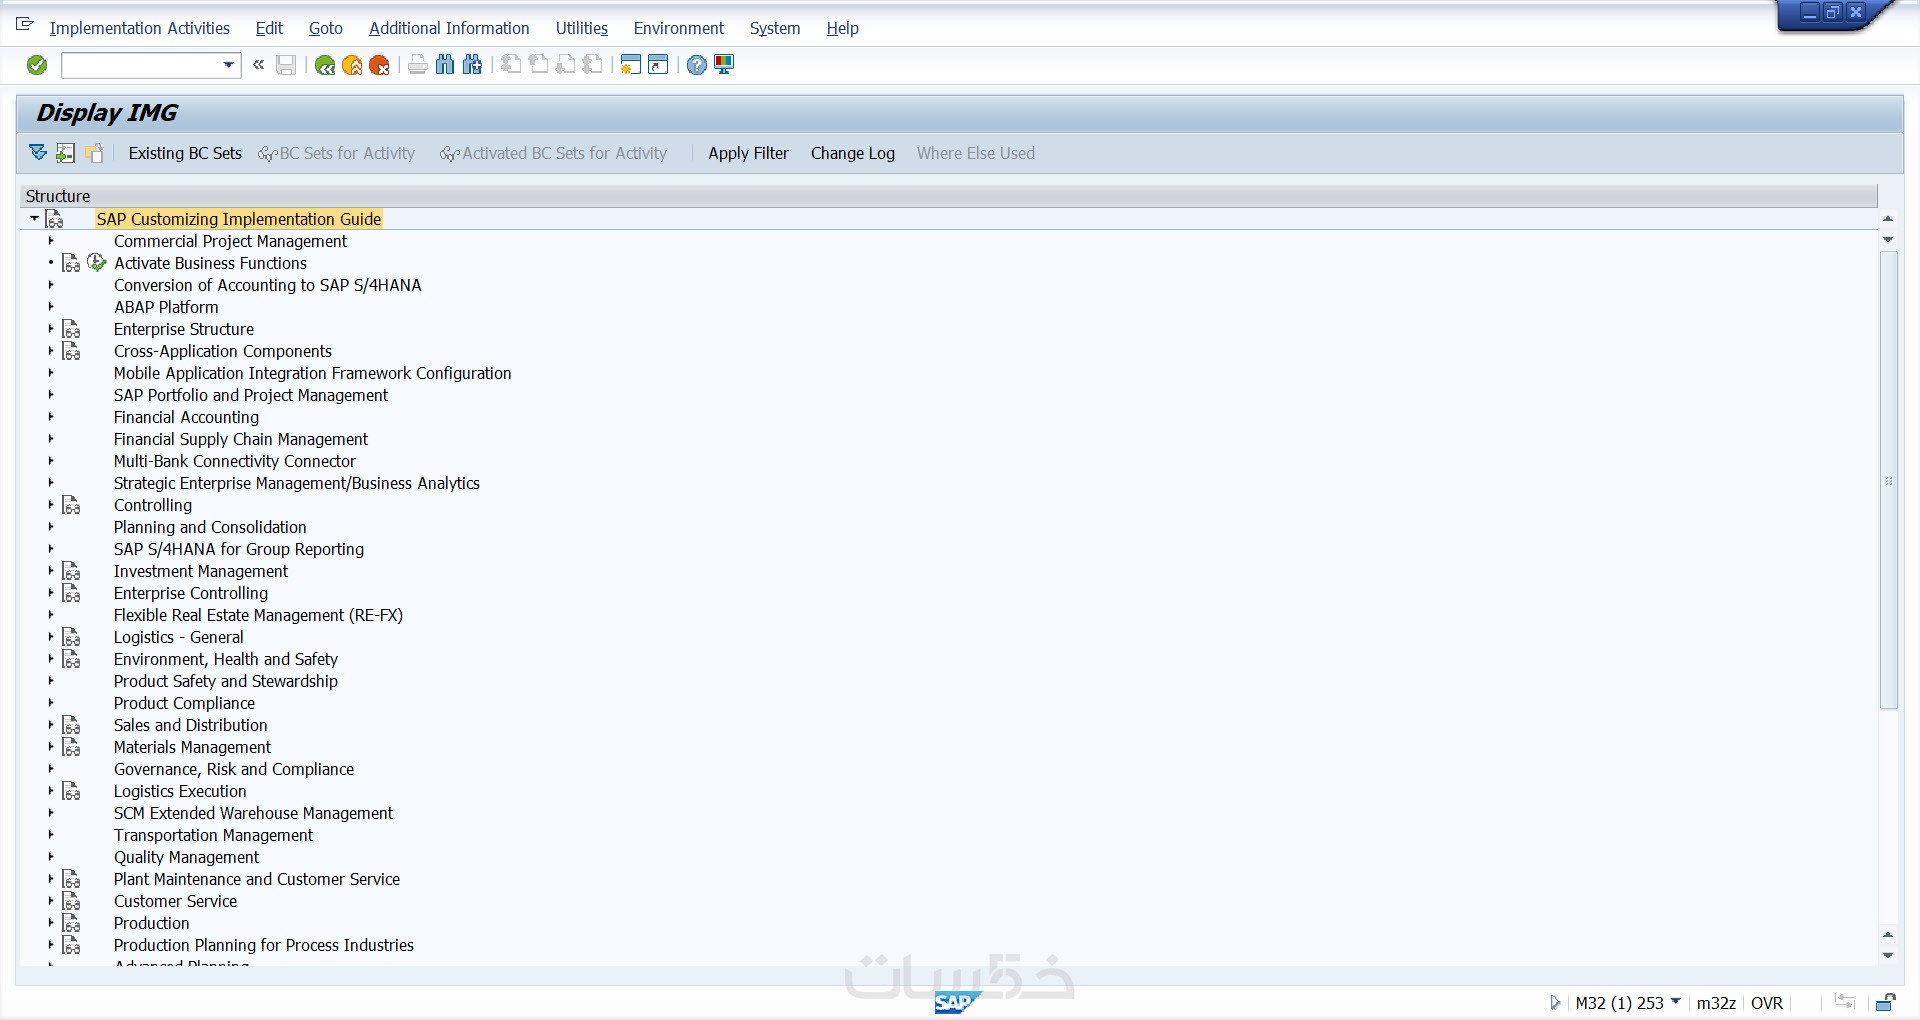Image resolution: width=1920 pixels, height=1020 pixels.
Task: Click the green Enter checkmark icon
Action: click(x=37, y=65)
